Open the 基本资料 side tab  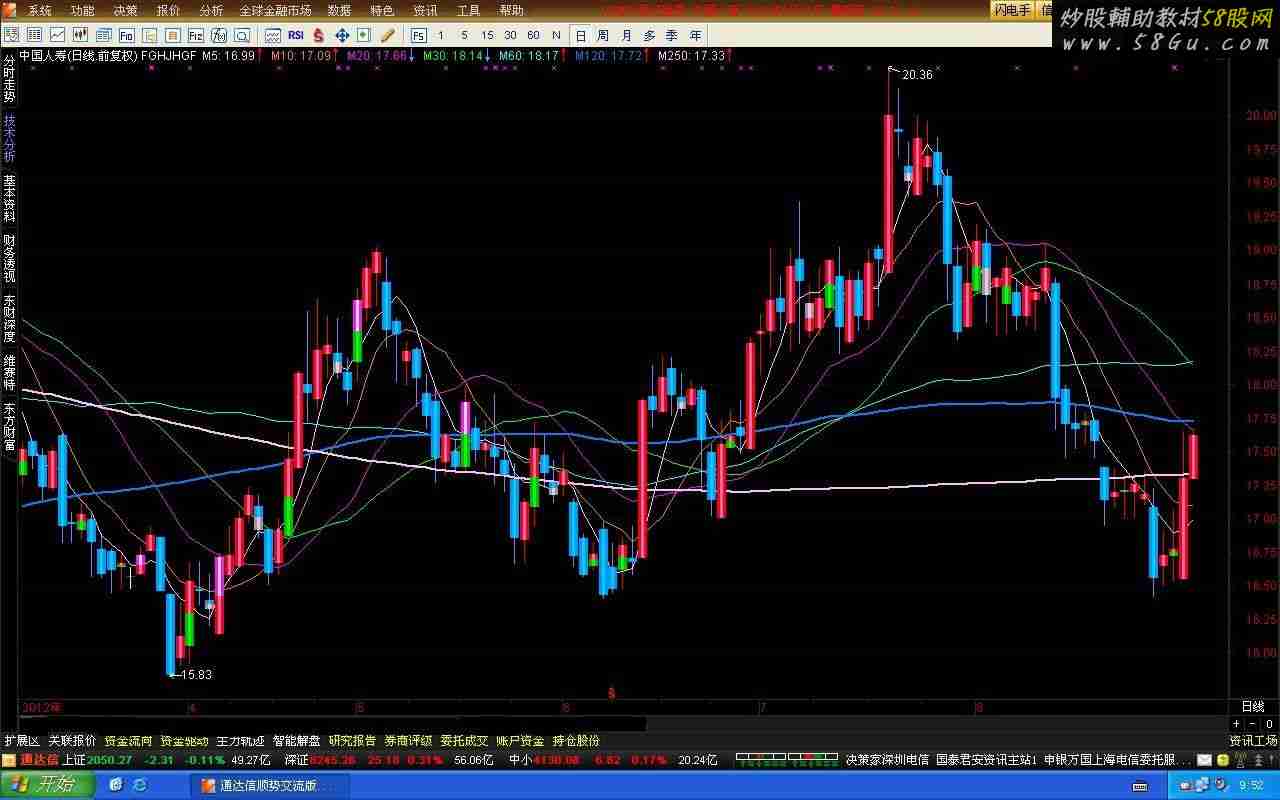click(x=9, y=199)
